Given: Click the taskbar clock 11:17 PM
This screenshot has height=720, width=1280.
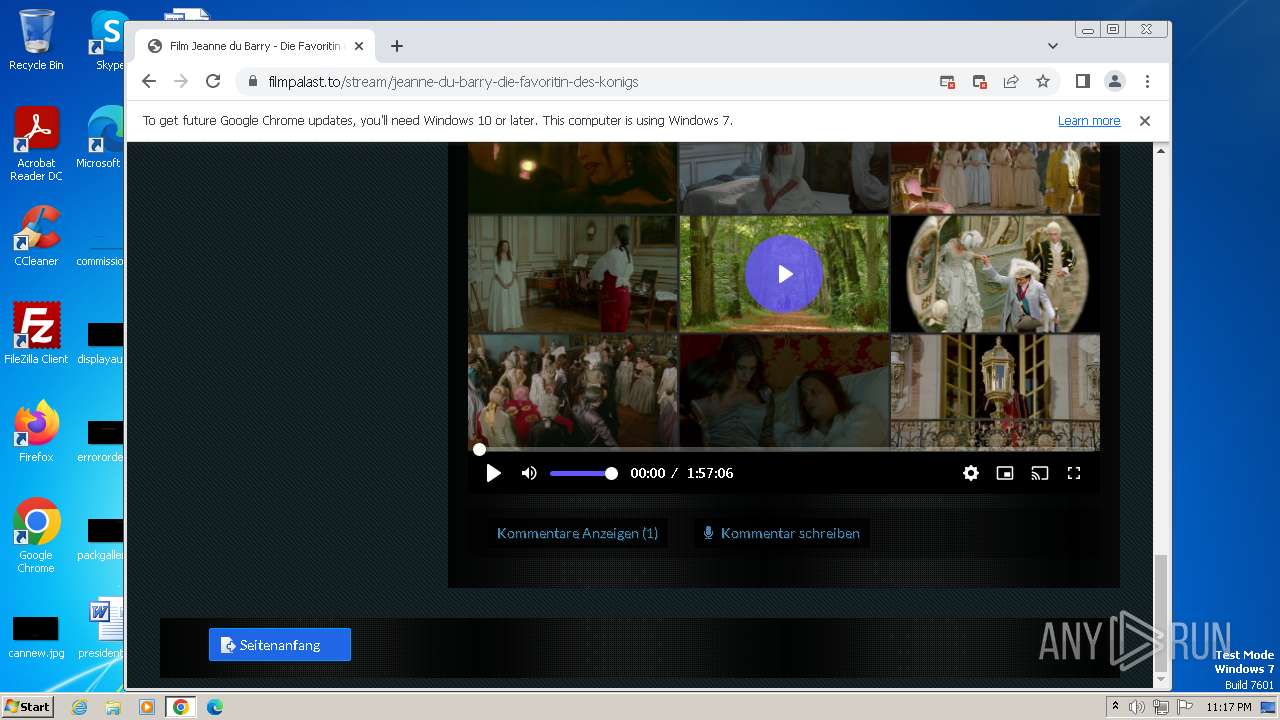Looking at the screenshot, I should [1229, 707].
